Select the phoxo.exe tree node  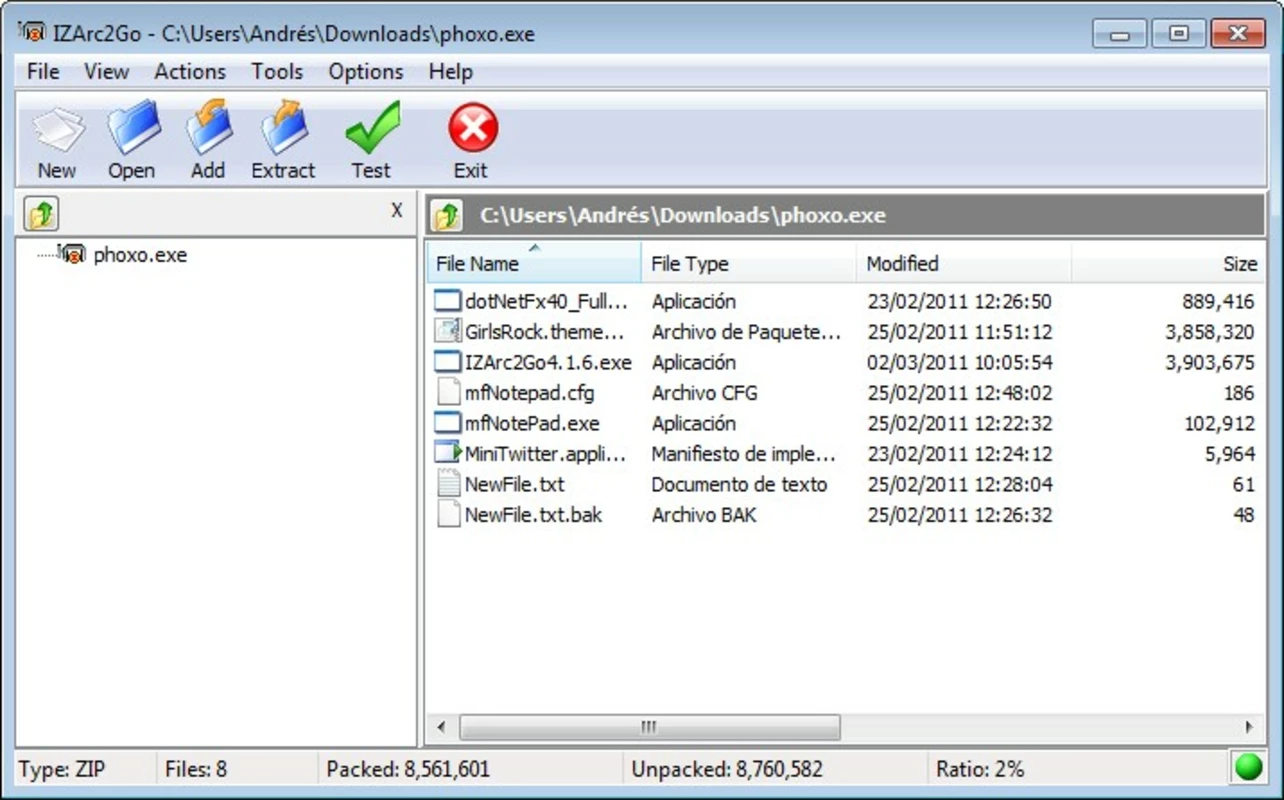140,254
